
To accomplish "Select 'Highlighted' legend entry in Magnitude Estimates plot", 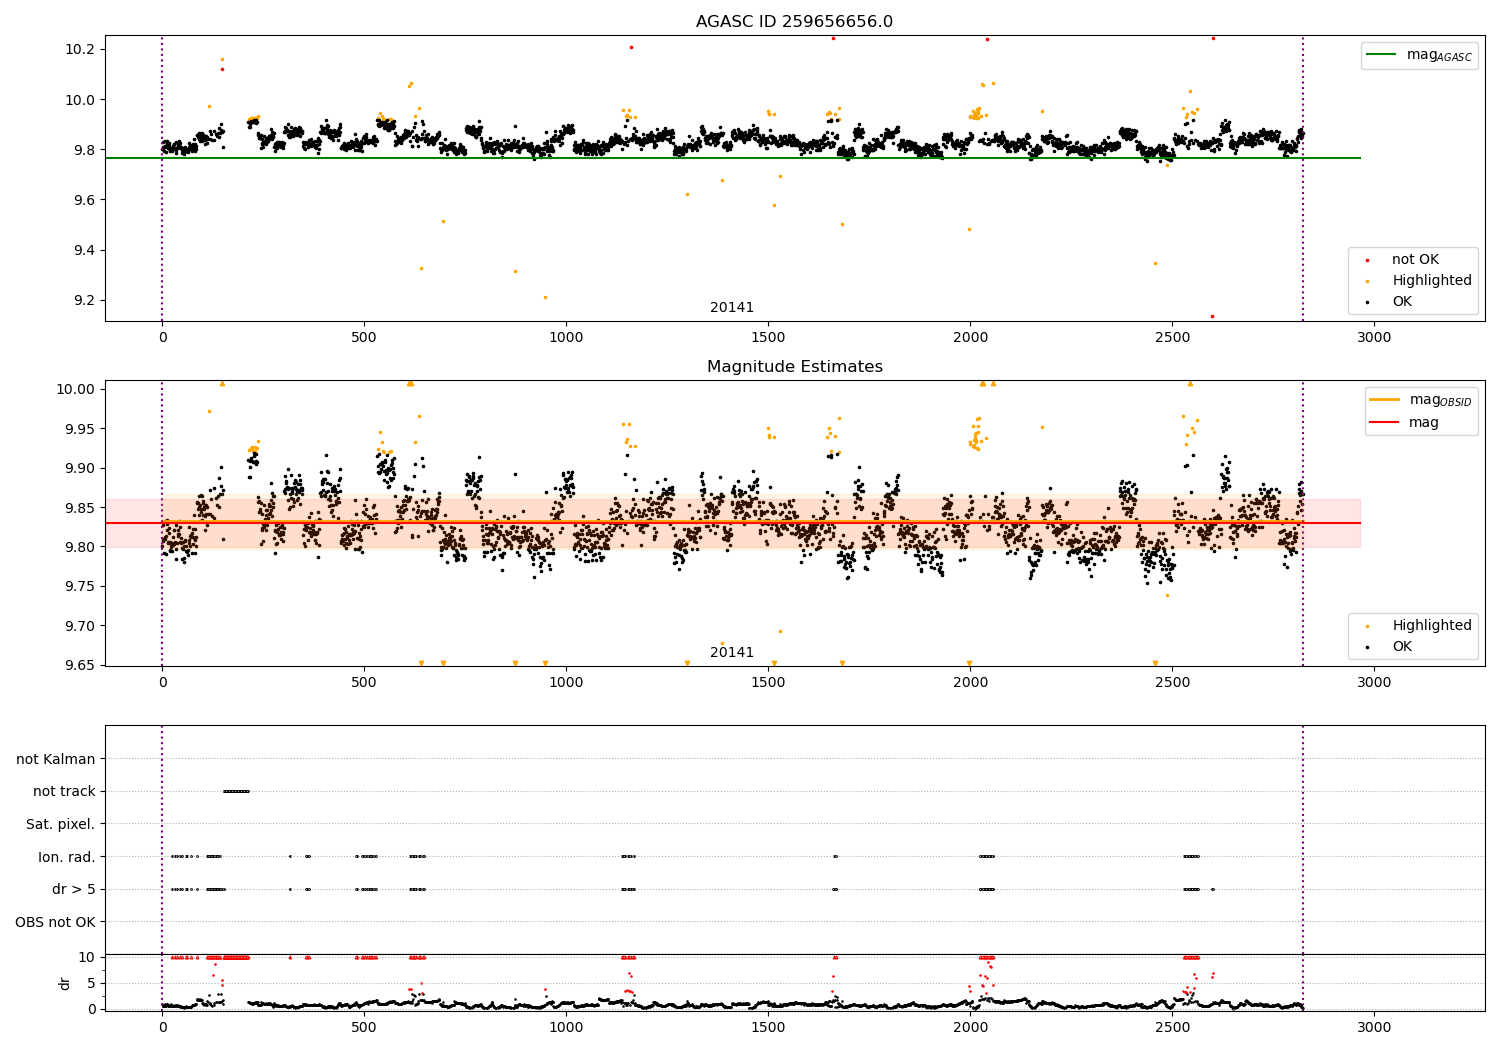I will click(x=1431, y=626).
